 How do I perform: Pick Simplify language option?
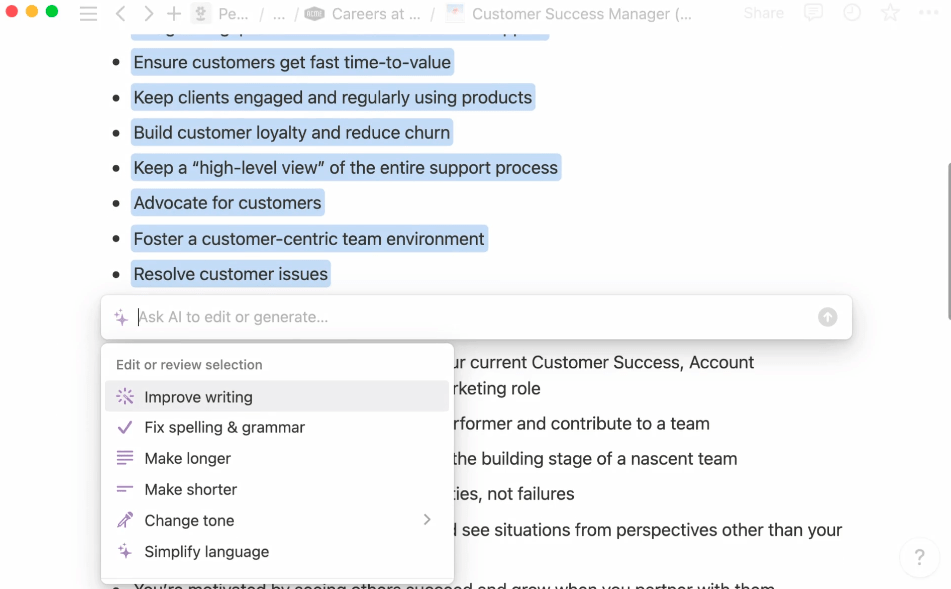click(206, 551)
